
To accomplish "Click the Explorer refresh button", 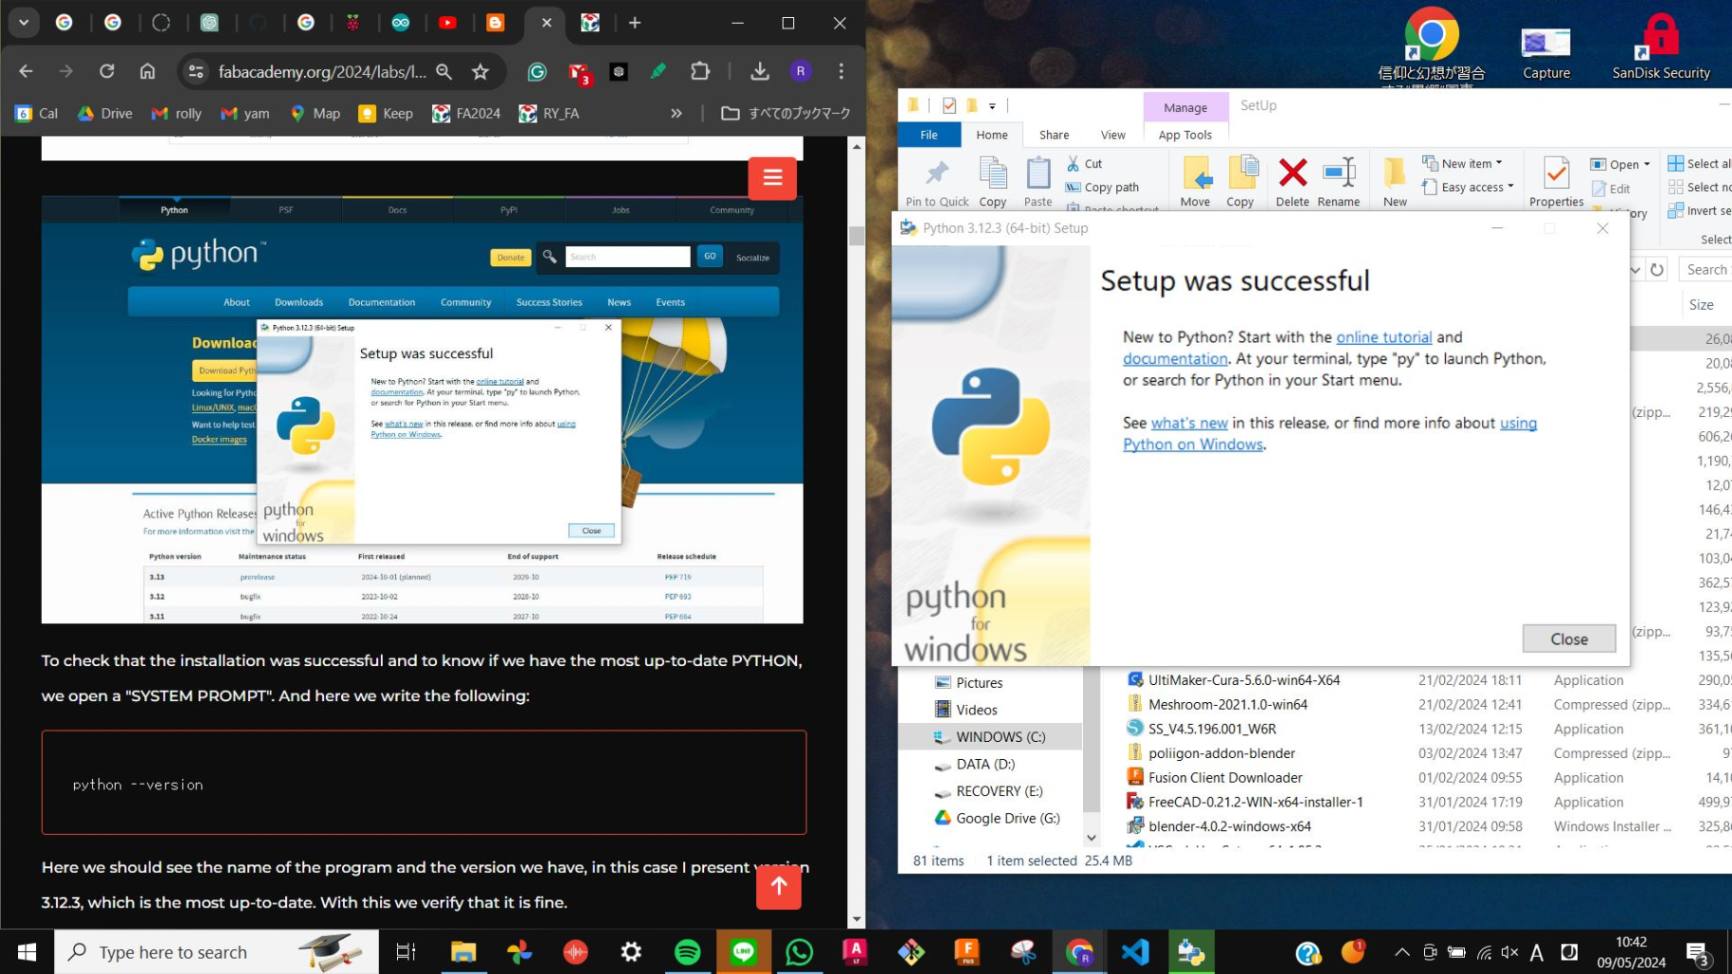I will (x=1657, y=270).
